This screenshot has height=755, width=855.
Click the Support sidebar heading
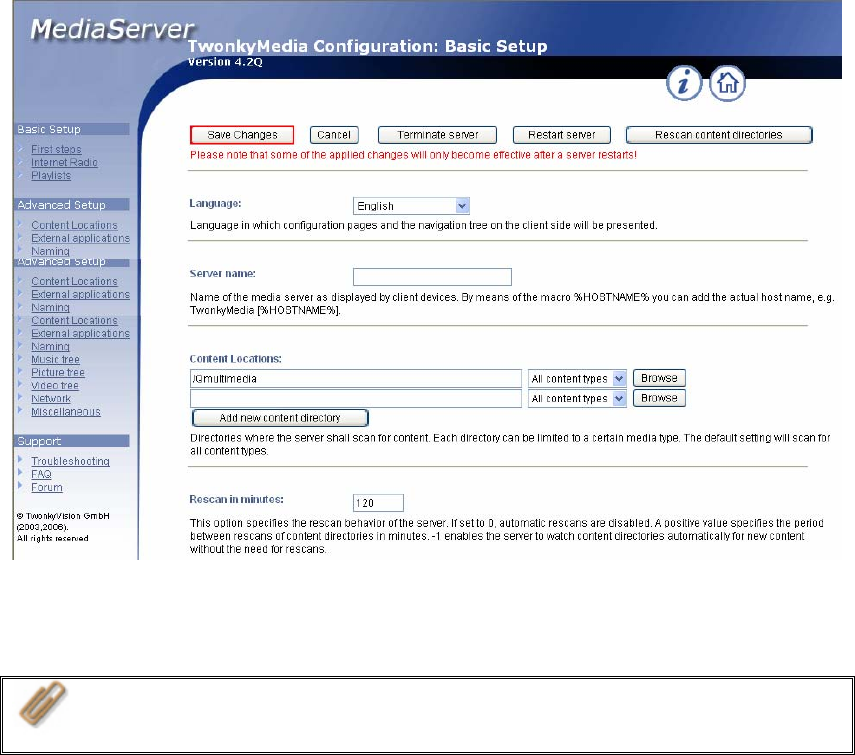click(x=71, y=441)
